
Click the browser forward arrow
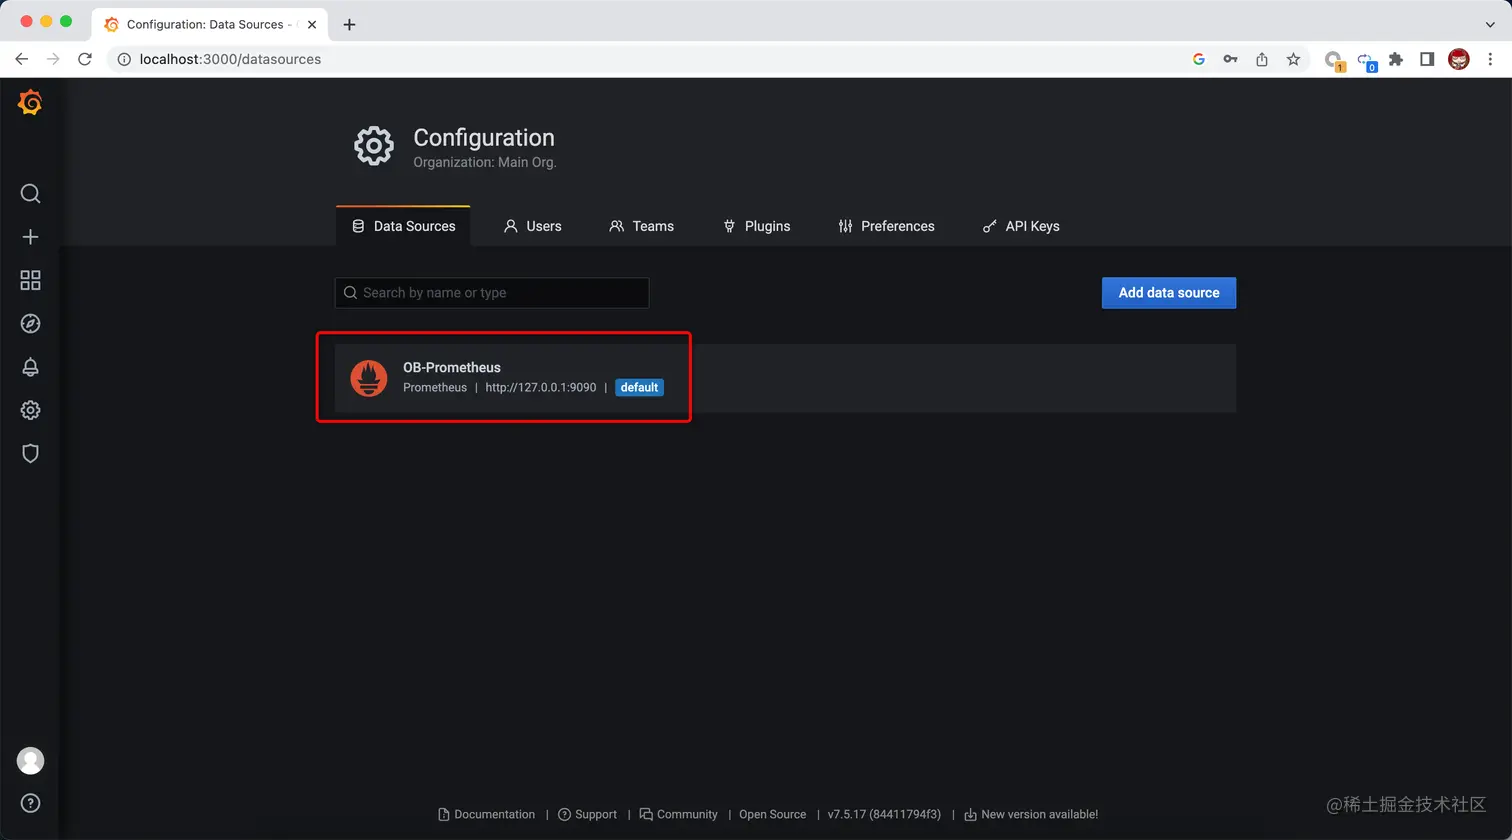(x=53, y=59)
